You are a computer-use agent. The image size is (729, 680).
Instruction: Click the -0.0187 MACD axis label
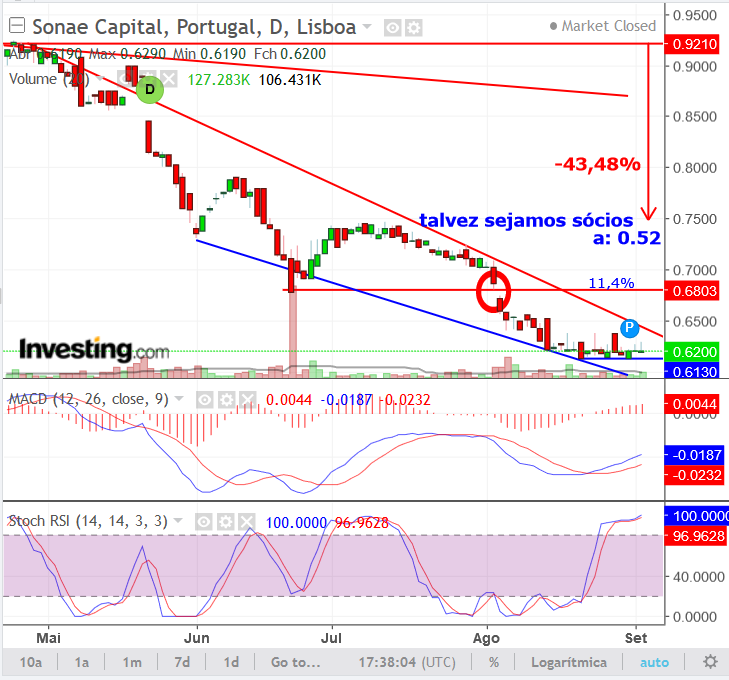click(694, 455)
